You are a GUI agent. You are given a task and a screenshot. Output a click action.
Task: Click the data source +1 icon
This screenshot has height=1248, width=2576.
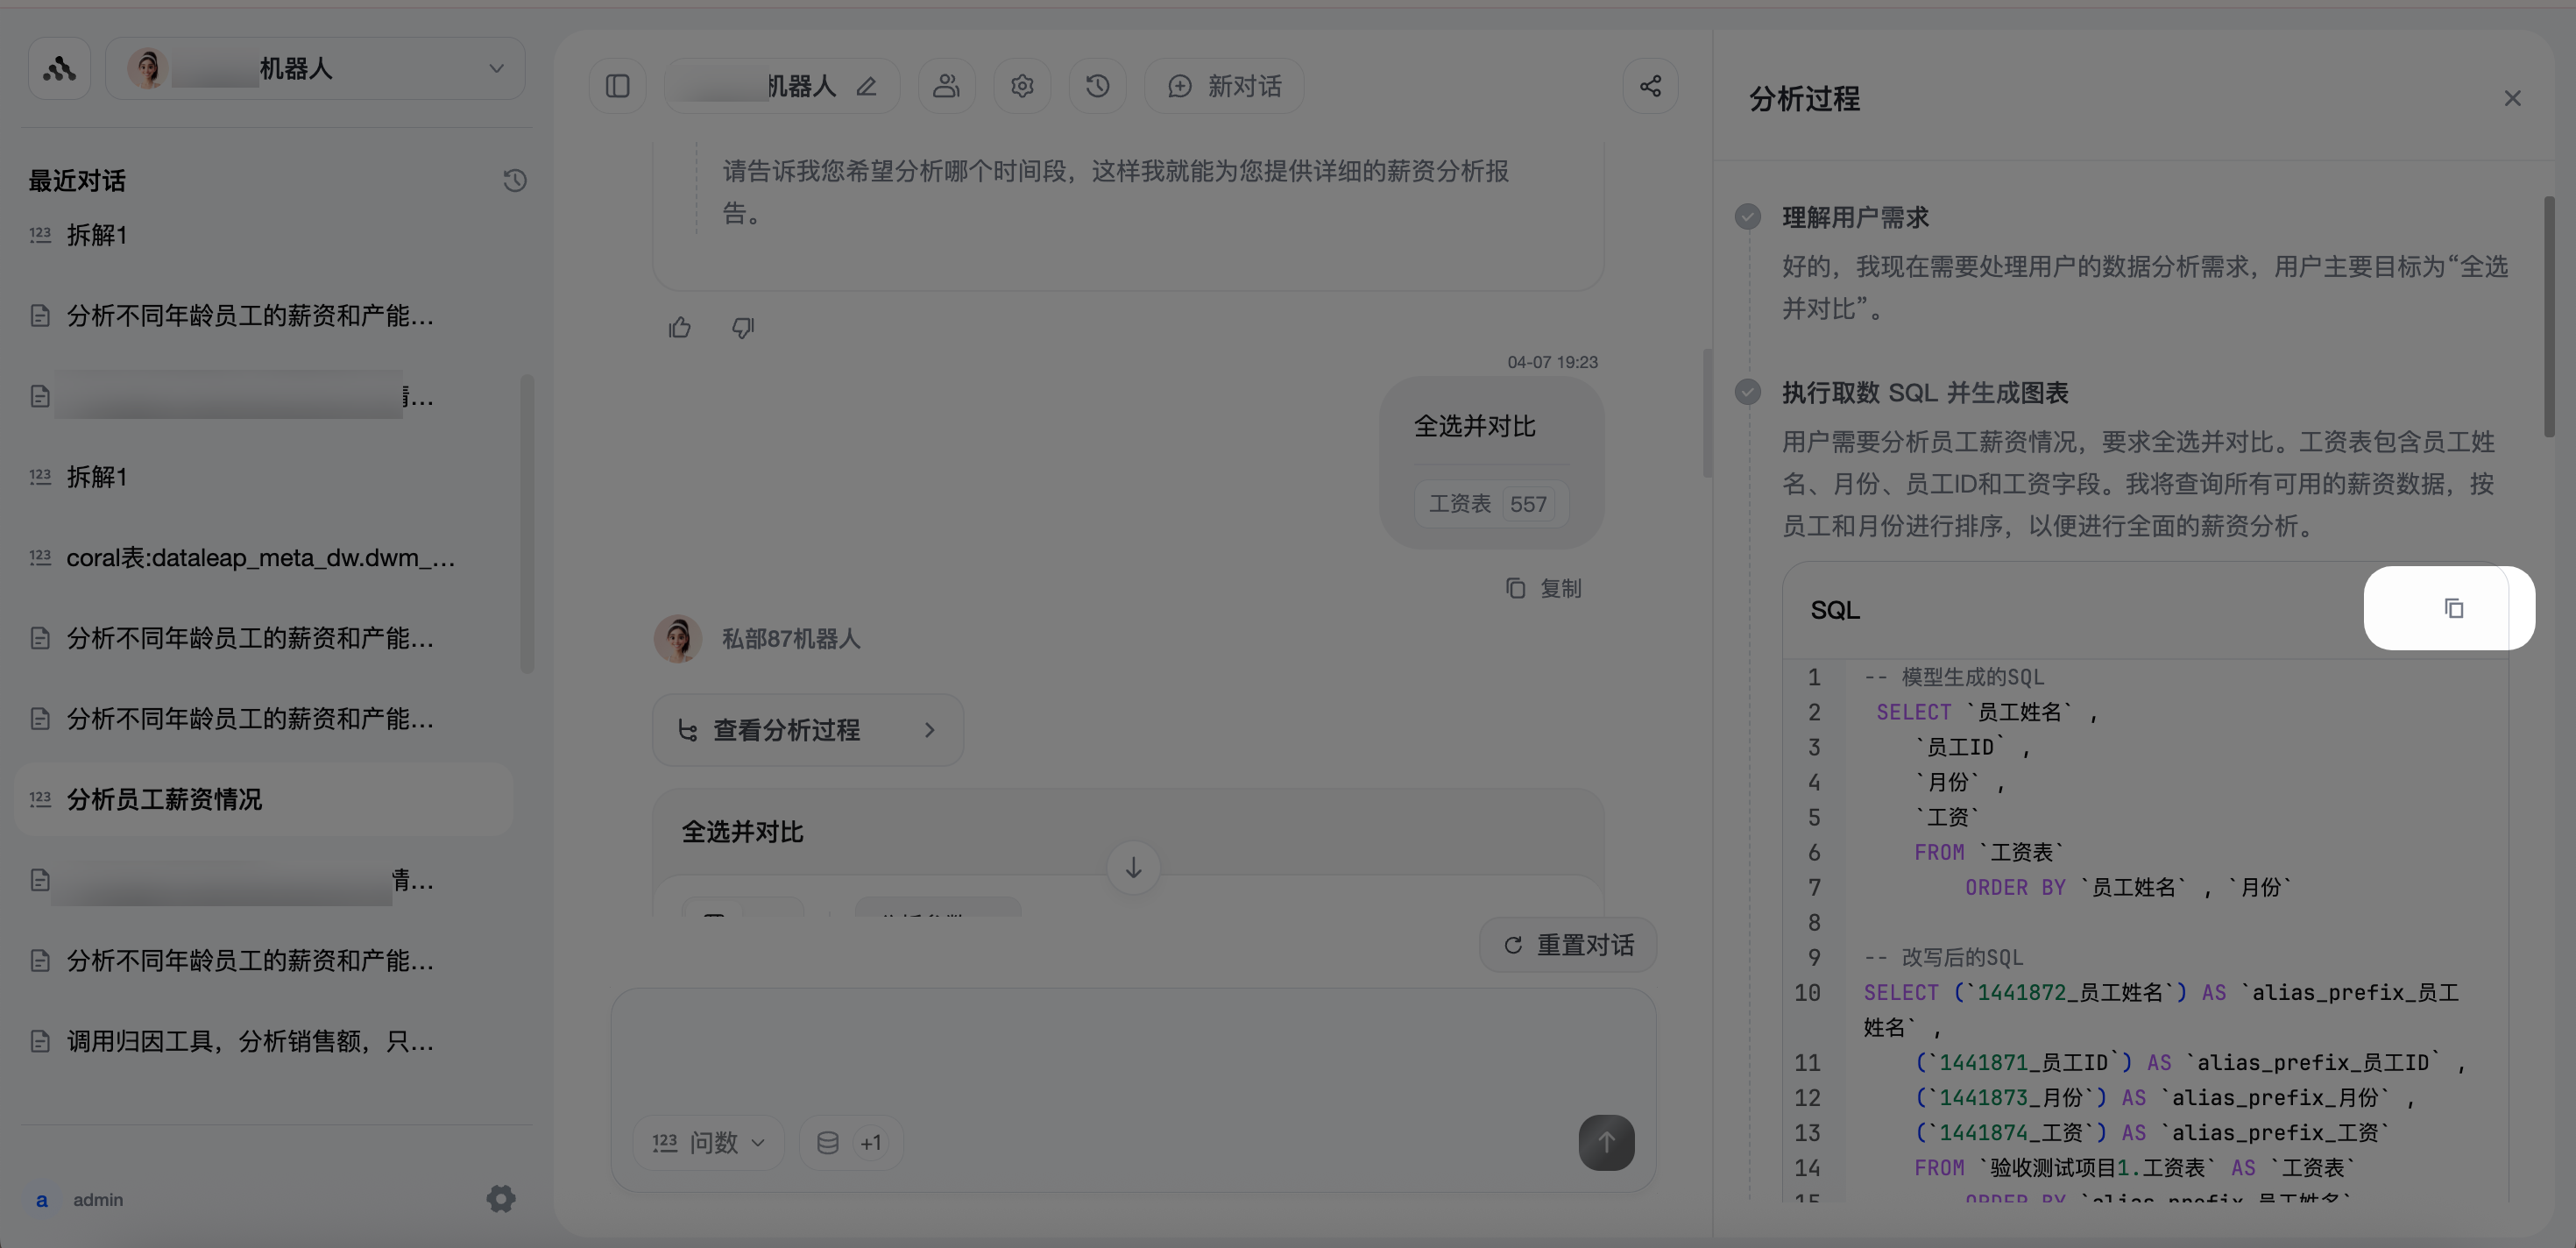point(851,1142)
